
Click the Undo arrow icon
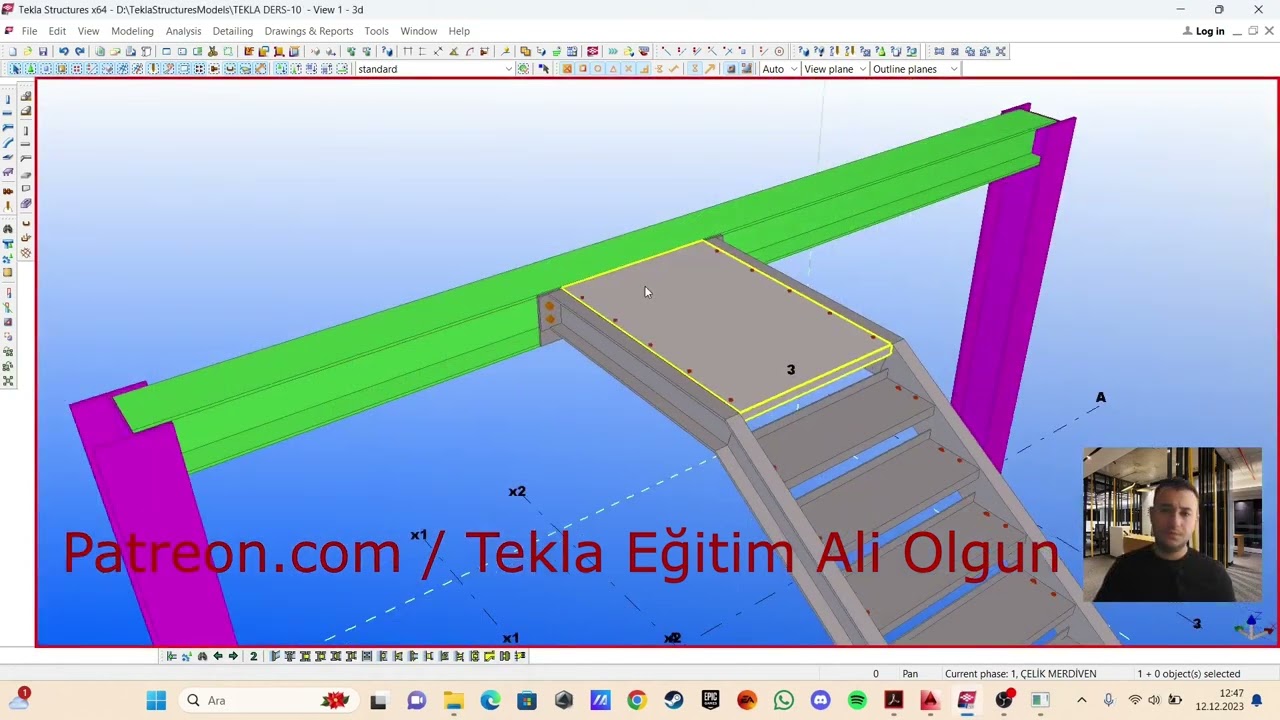pyautogui.click(x=63, y=51)
